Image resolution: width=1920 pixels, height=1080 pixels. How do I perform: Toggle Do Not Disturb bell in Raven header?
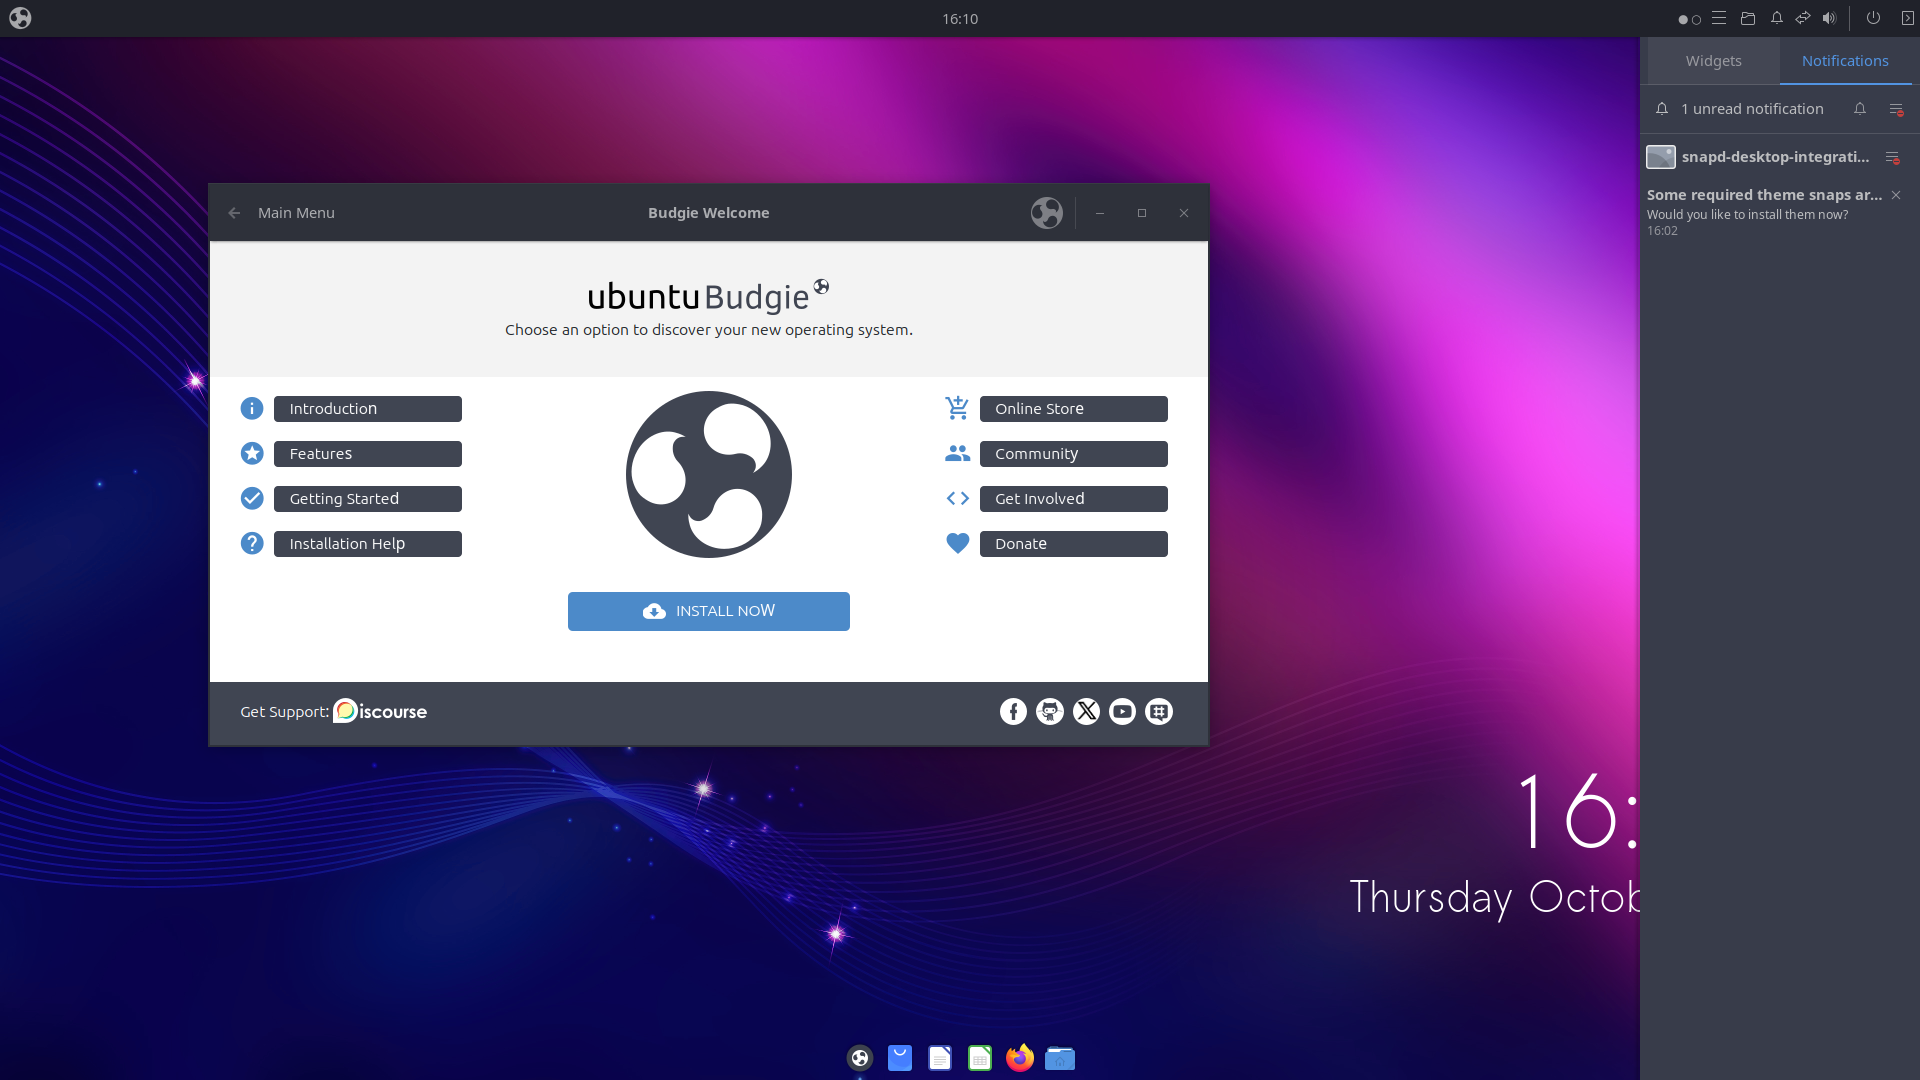click(x=1860, y=109)
